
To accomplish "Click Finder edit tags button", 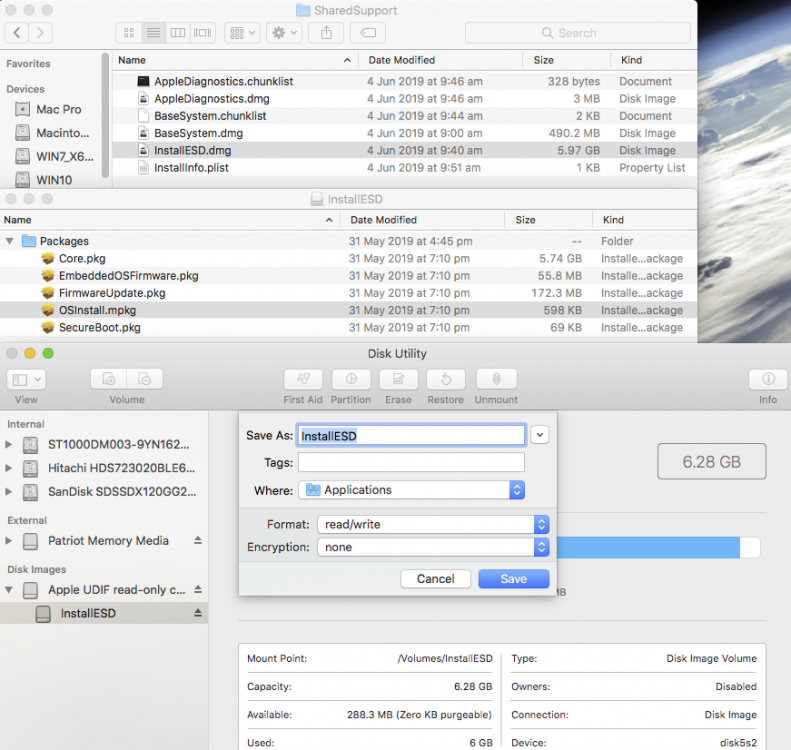I will click(368, 33).
